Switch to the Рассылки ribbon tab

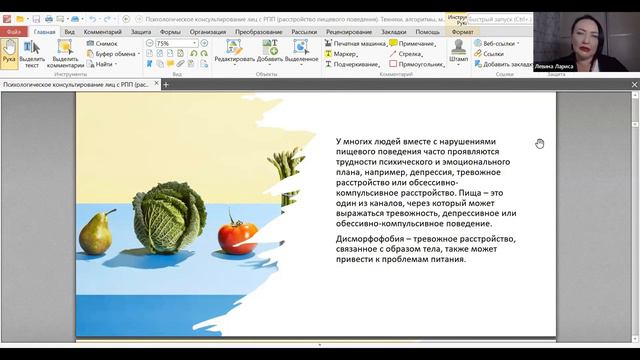coord(304,32)
